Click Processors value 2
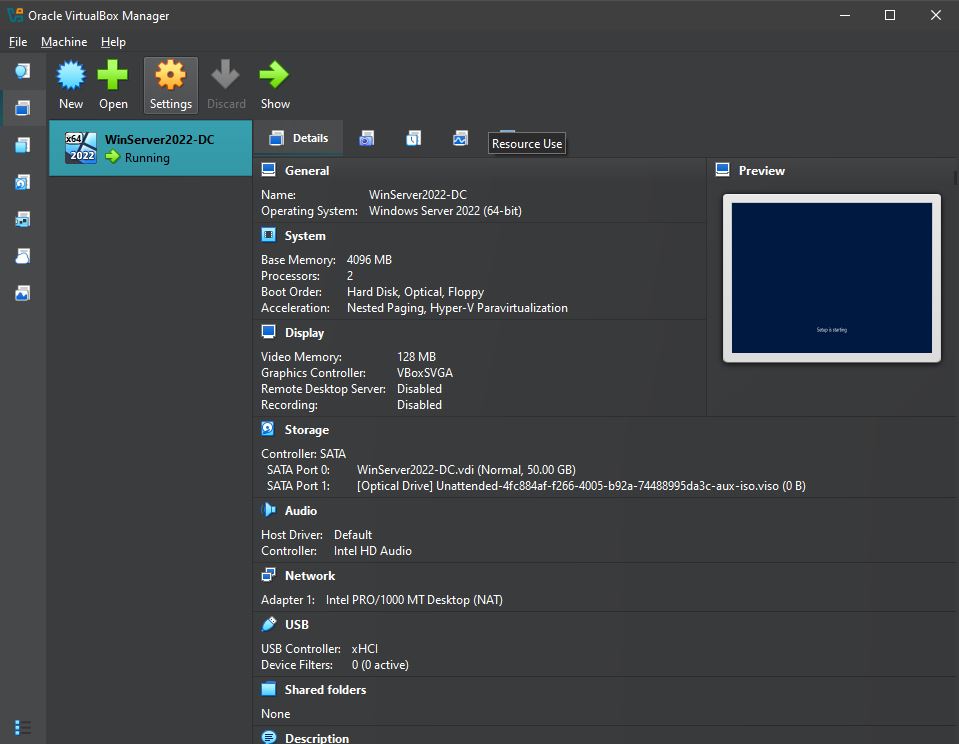 [x=350, y=276]
